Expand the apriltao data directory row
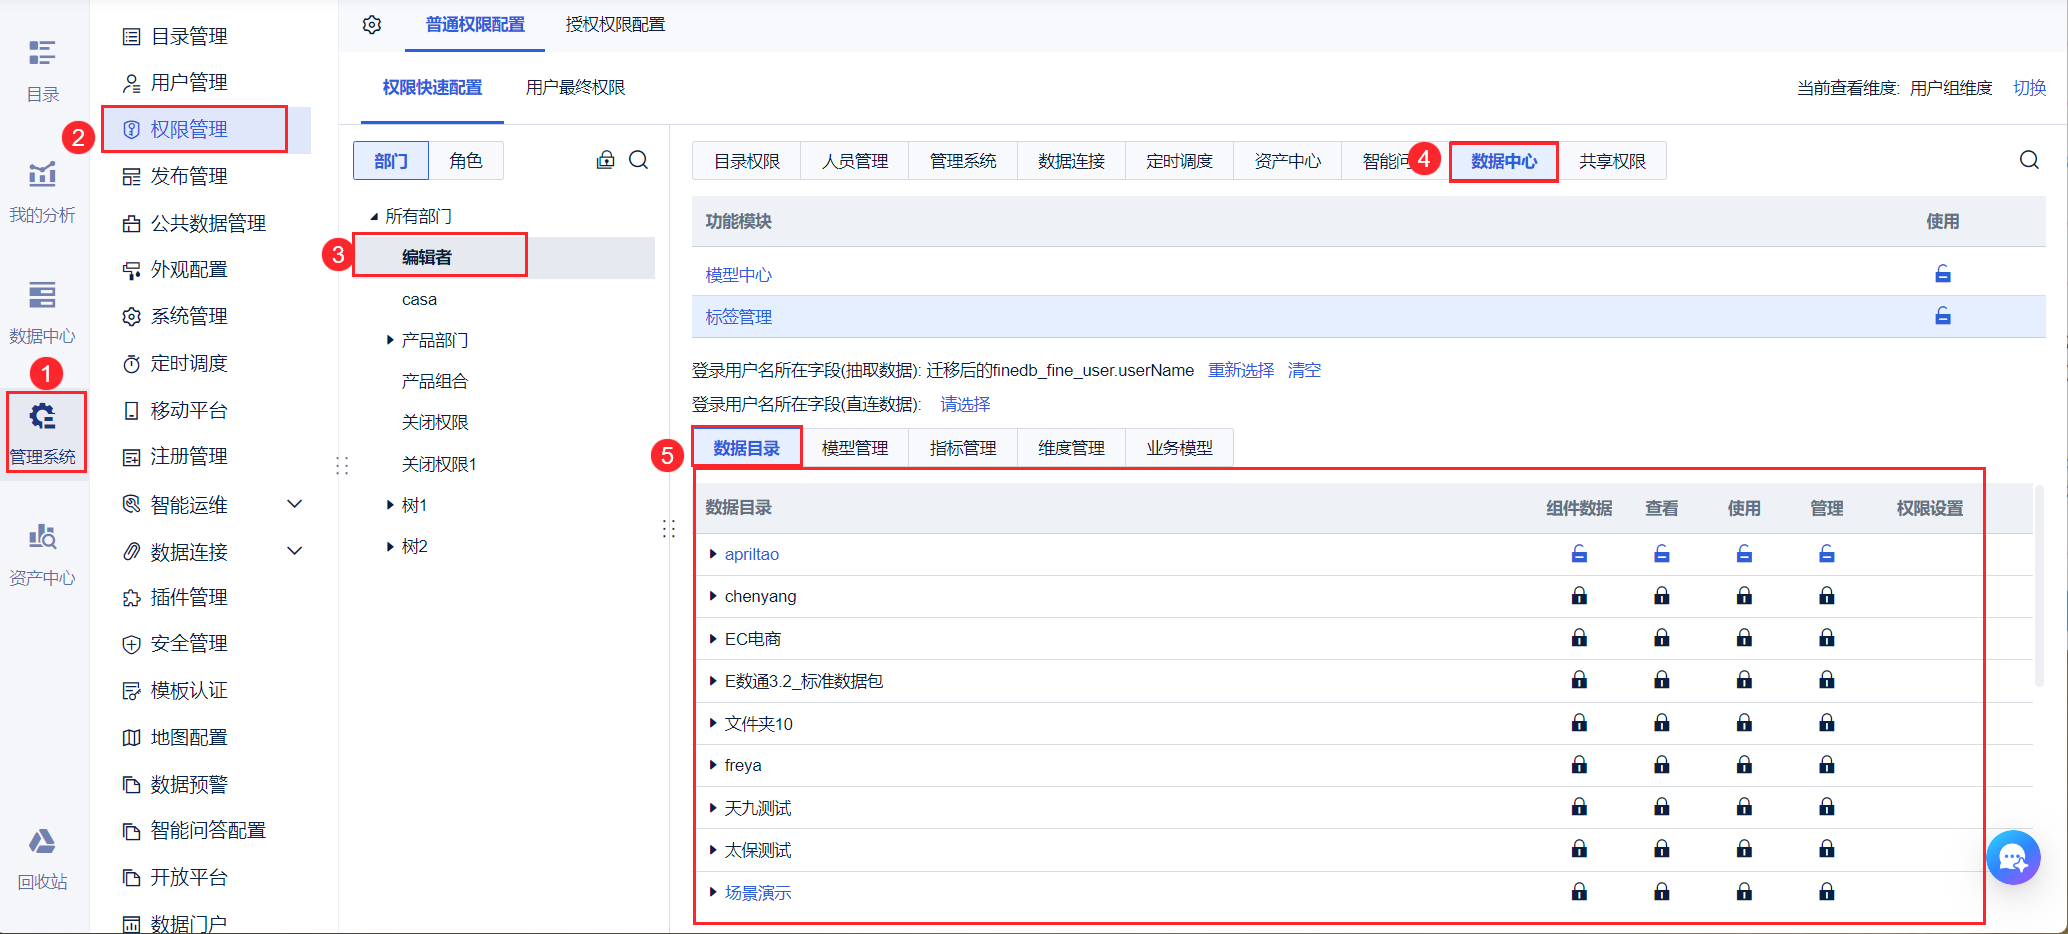 [x=713, y=554]
